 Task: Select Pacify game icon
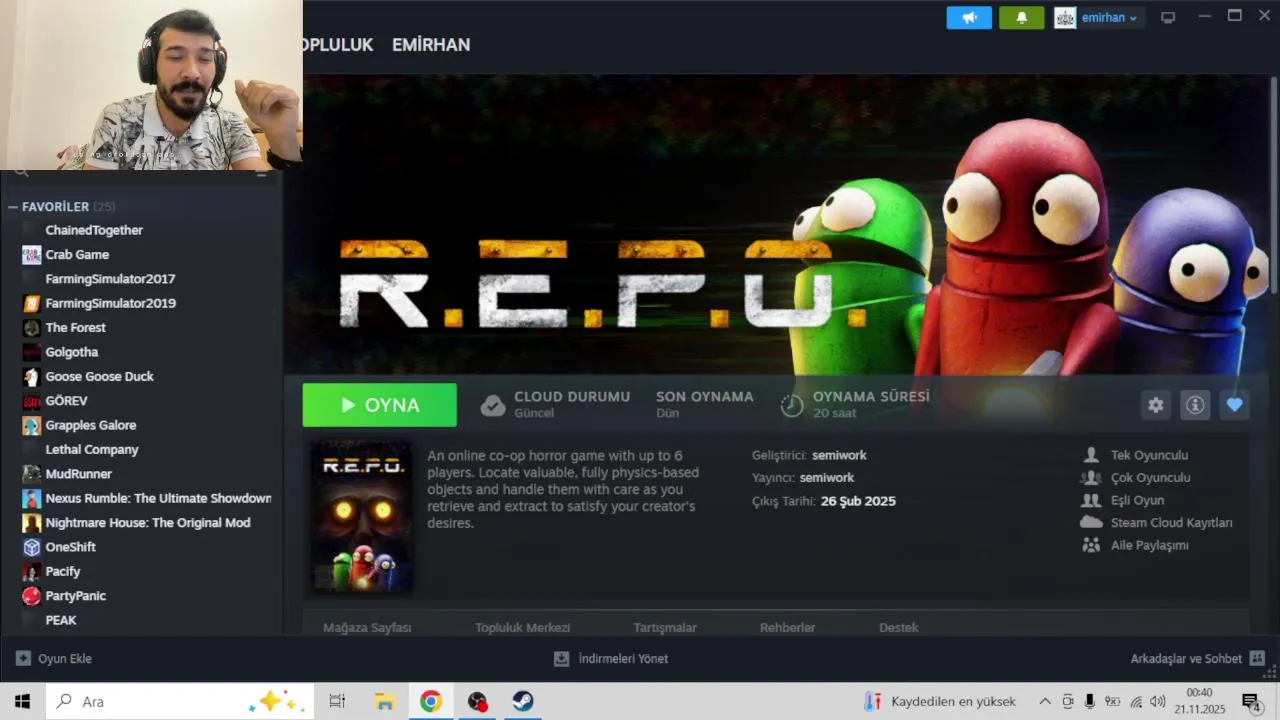[x=32, y=572]
